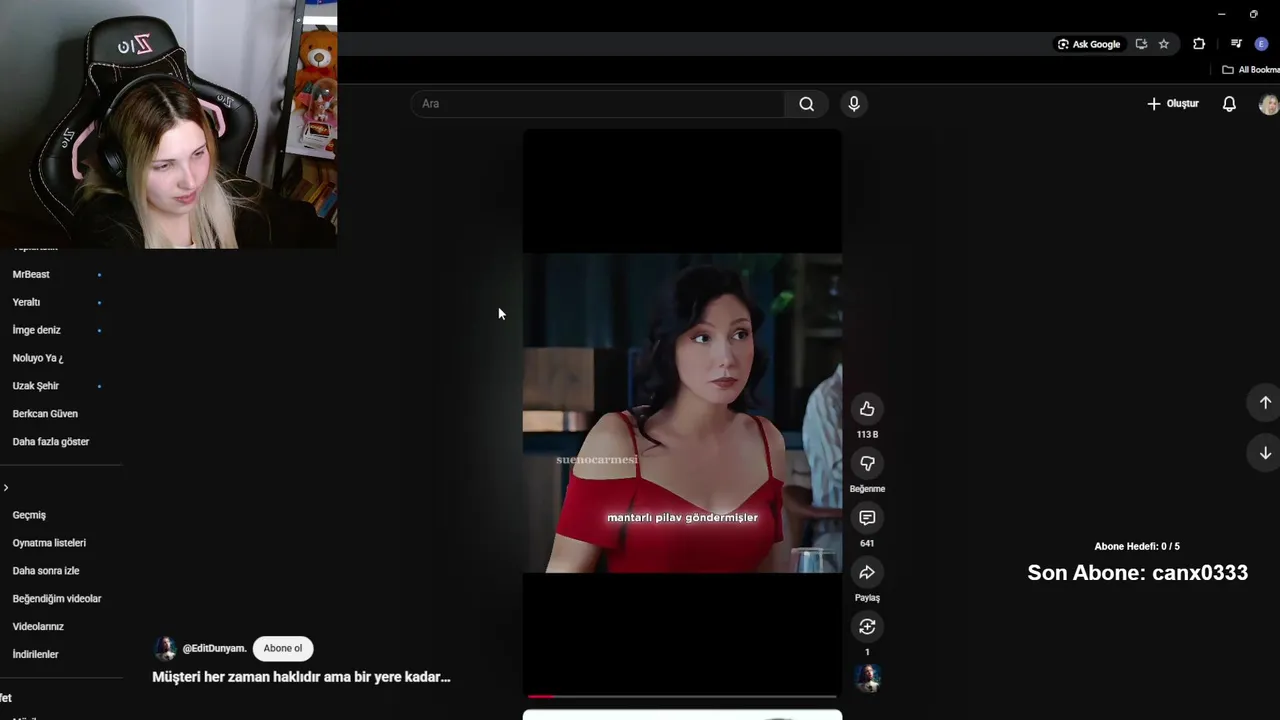Expand the sidebar section chevron above Geçmiş
The height and width of the screenshot is (720, 1280).
point(6,488)
